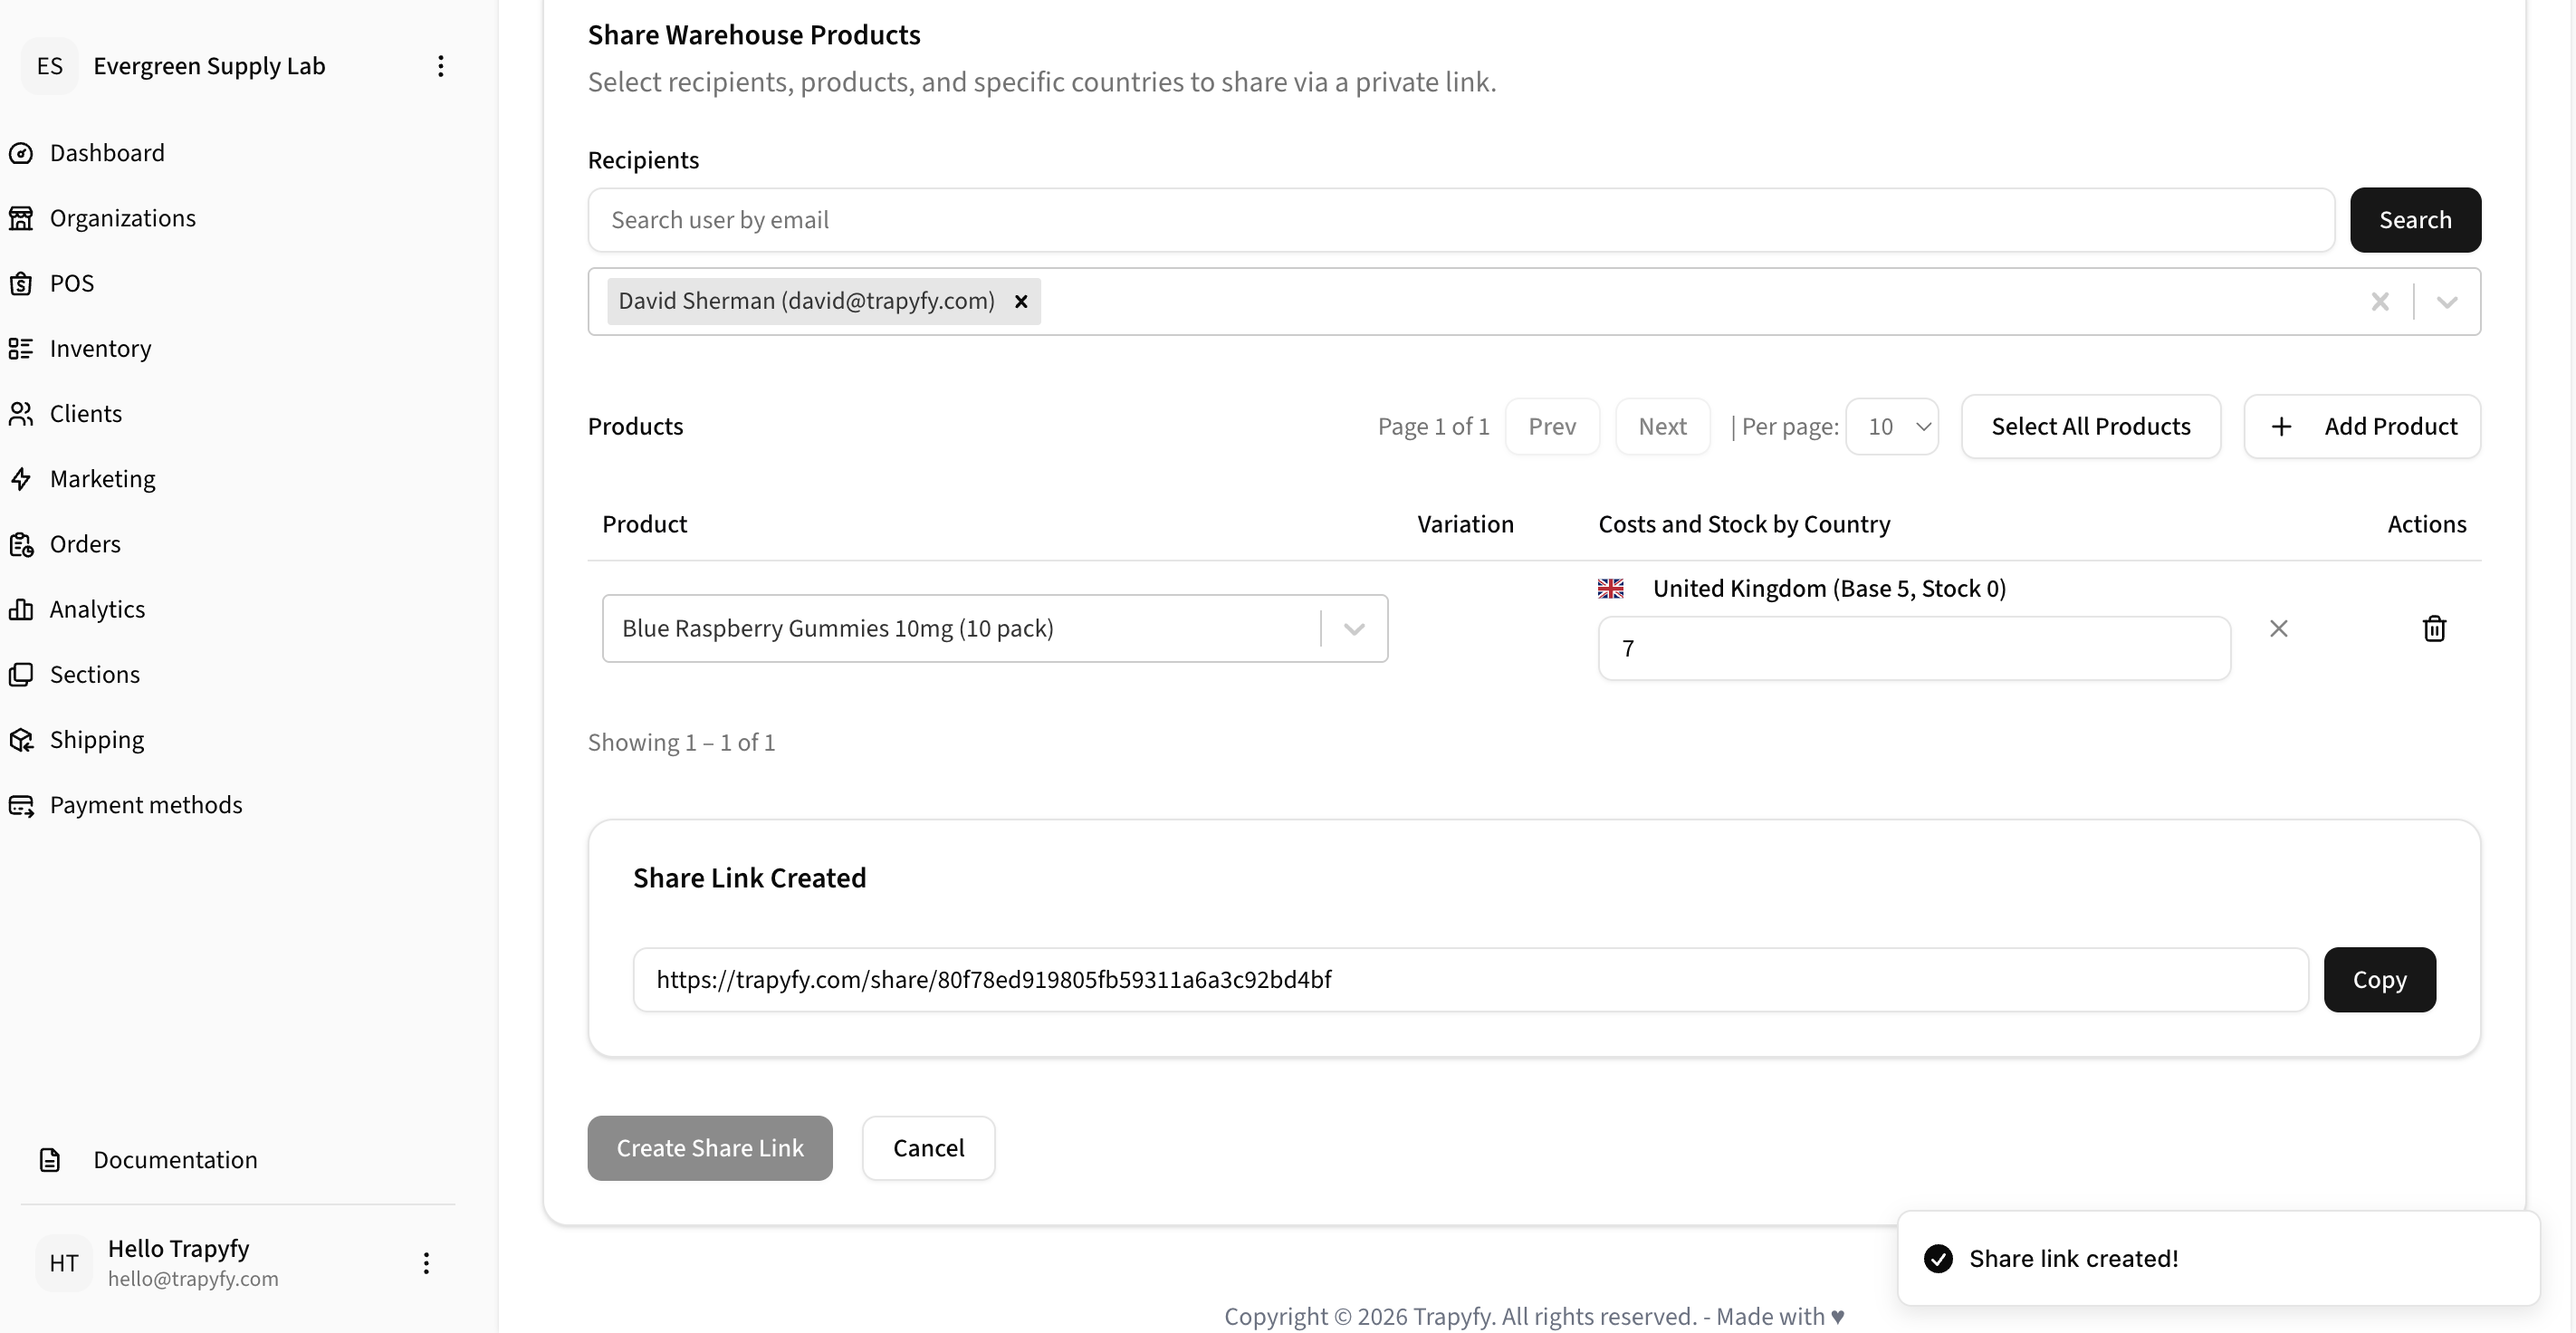Viewport: 2576px width, 1333px height.
Task: Click the Inventory list icon
Action: point(21,349)
